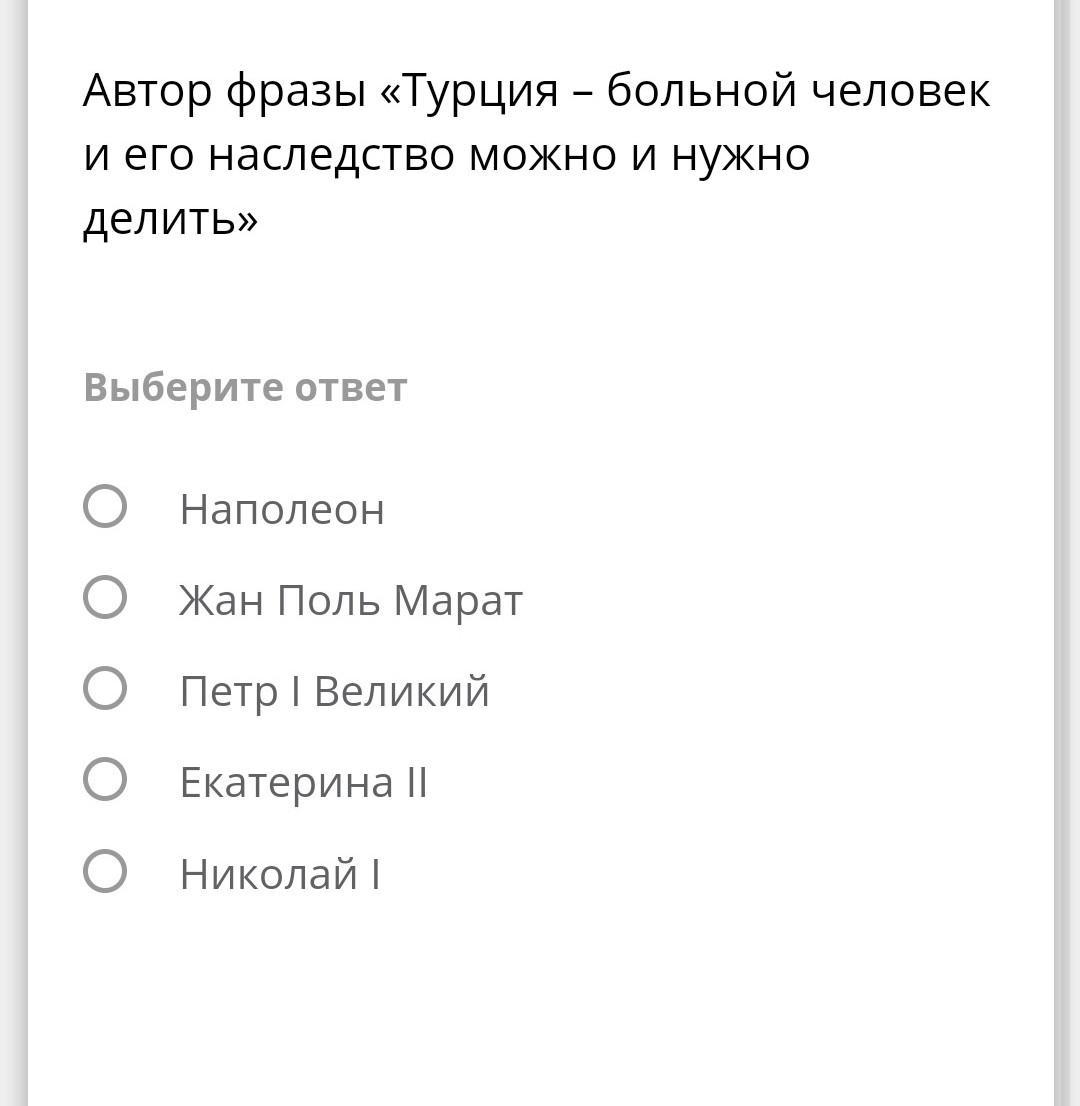
Task: Click the Петр I Великий label text
Action: coord(334,691)
